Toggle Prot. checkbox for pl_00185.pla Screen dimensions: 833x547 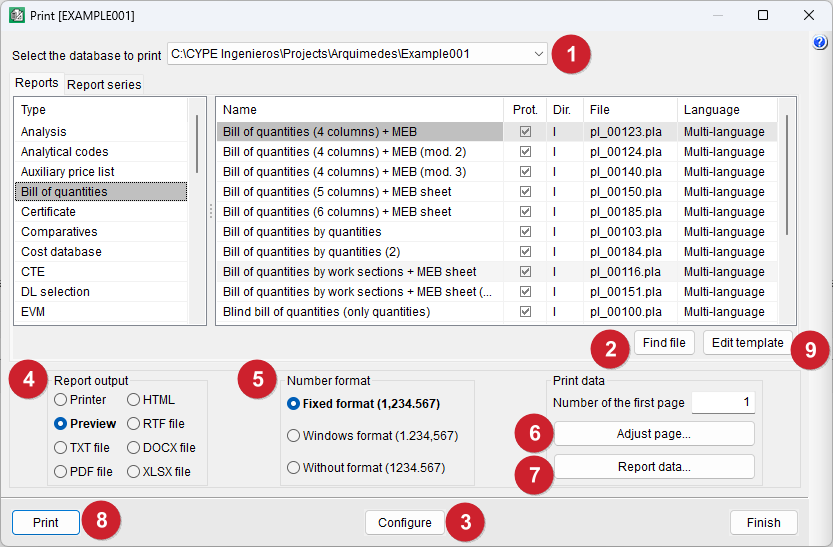pos(525,211)
